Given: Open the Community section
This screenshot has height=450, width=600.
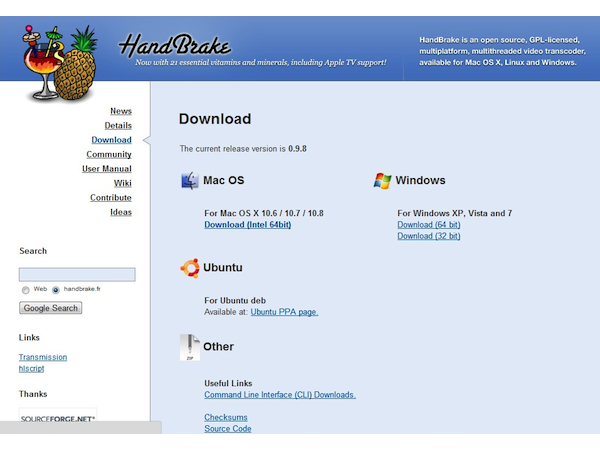Looking at the screenshot, I should pos(109,155).
